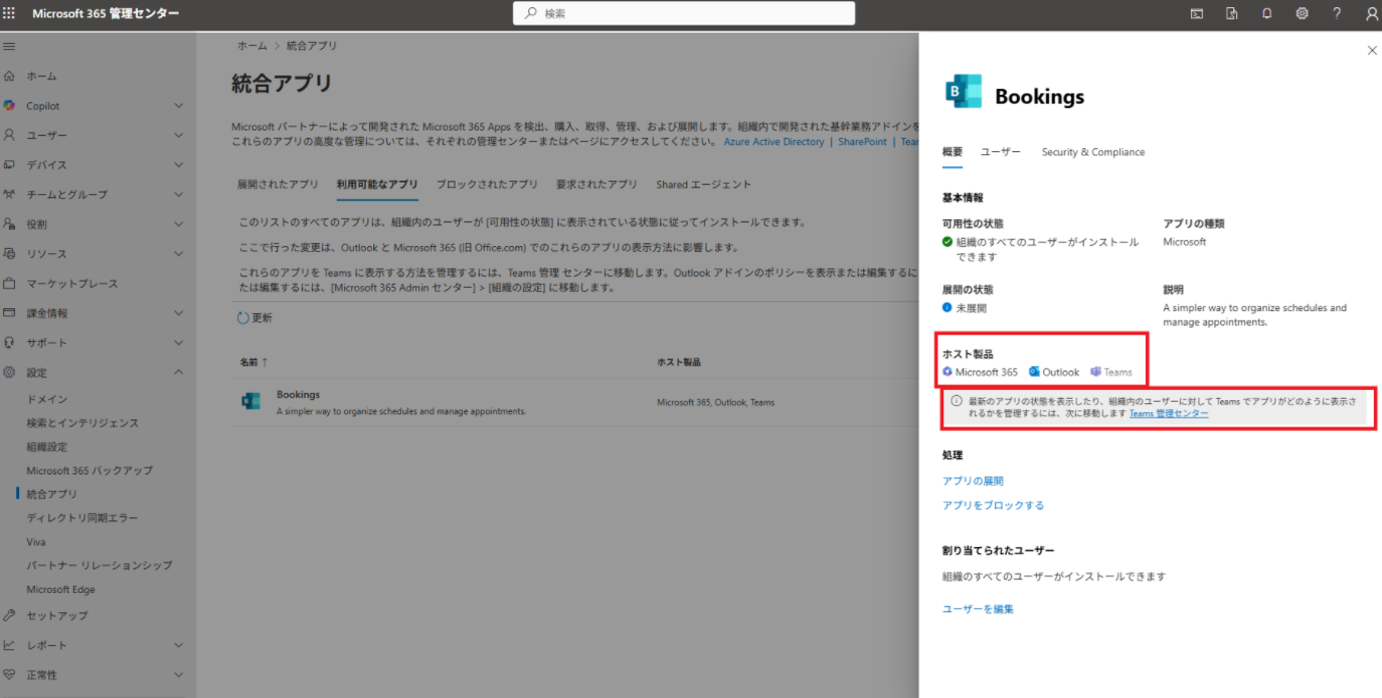Click the ユーザー person icon in sidebar
The width and height of the screenshot is (1382, 698).
[x=9, y=135]
